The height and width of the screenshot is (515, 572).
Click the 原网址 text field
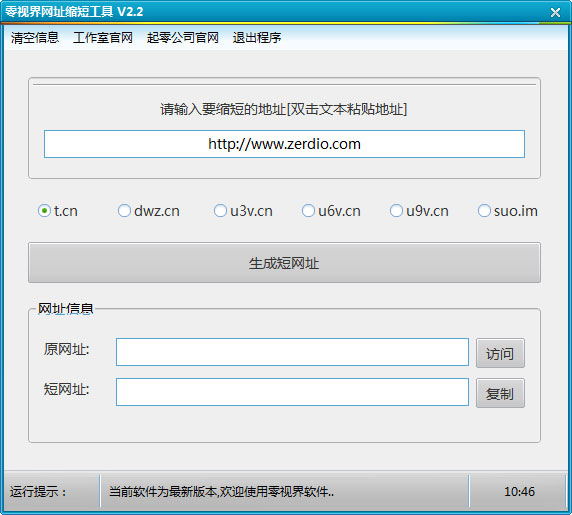(x=293, y=352)
